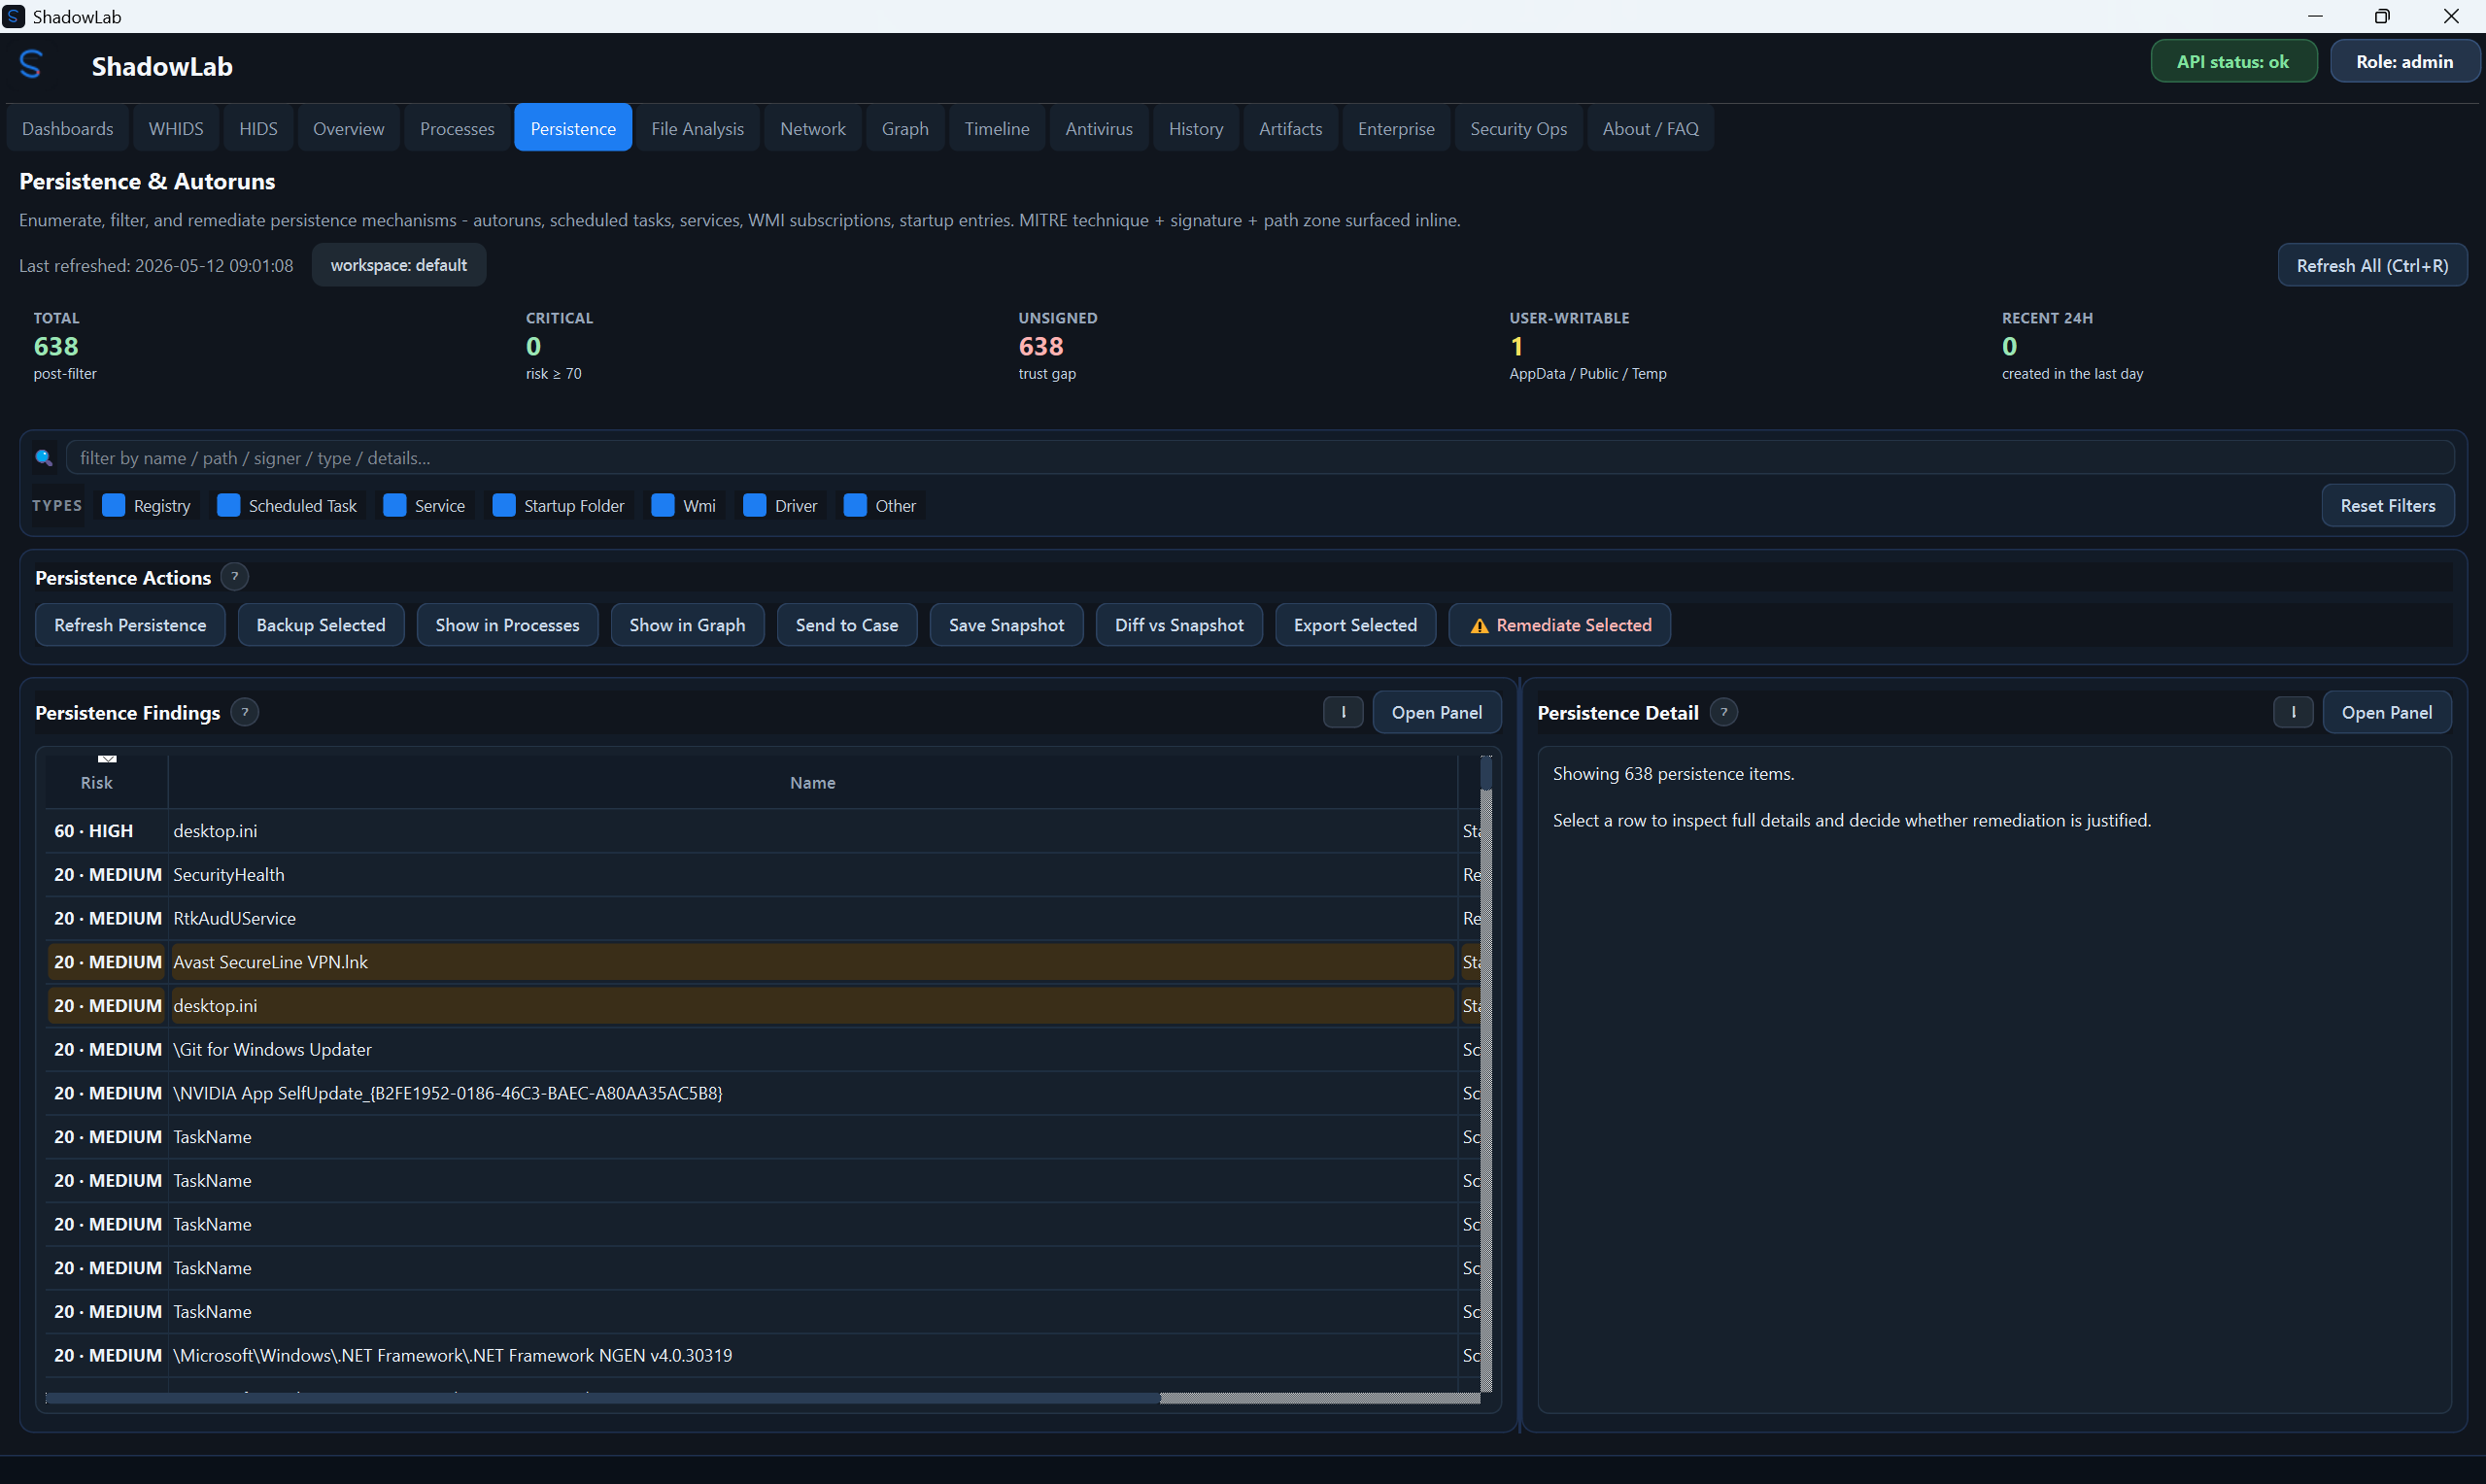The height and width of the screenshot is (1484, 2486).
Task: Switch to the Artifacts tab
Action: (x=1290, y=128)
